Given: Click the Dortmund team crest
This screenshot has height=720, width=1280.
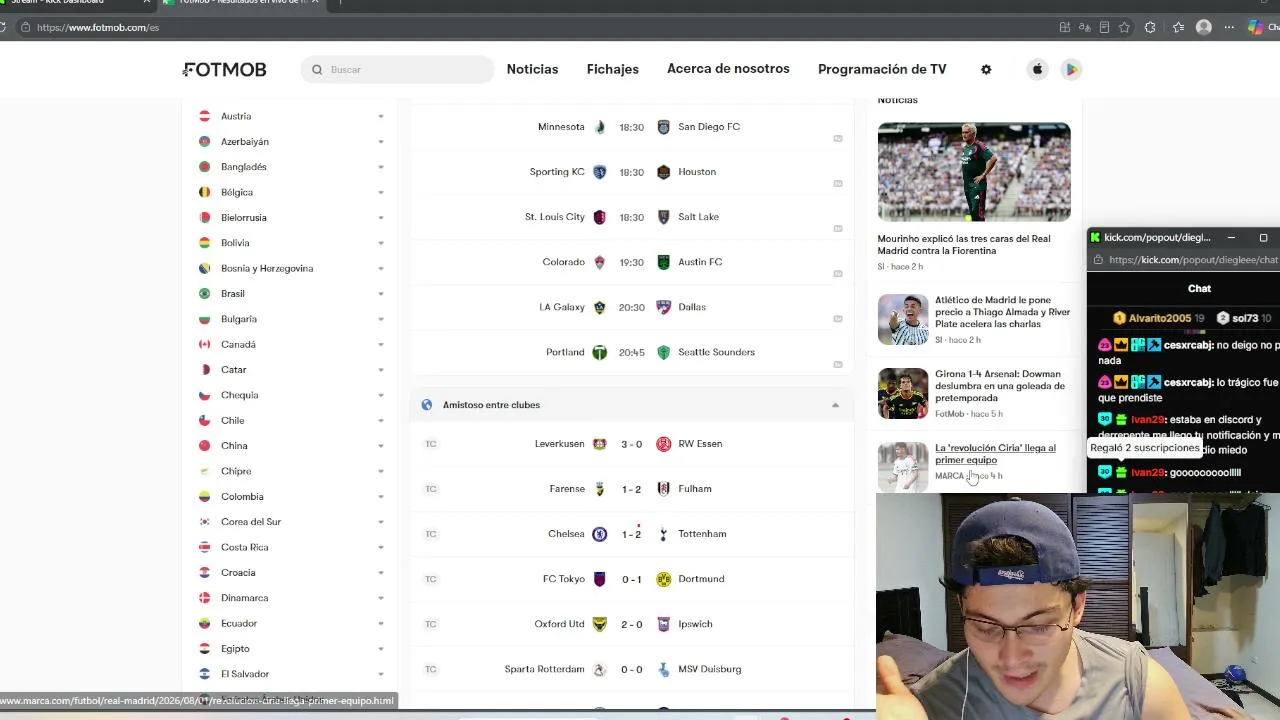Looking at the screenshot, I should 663,579.
